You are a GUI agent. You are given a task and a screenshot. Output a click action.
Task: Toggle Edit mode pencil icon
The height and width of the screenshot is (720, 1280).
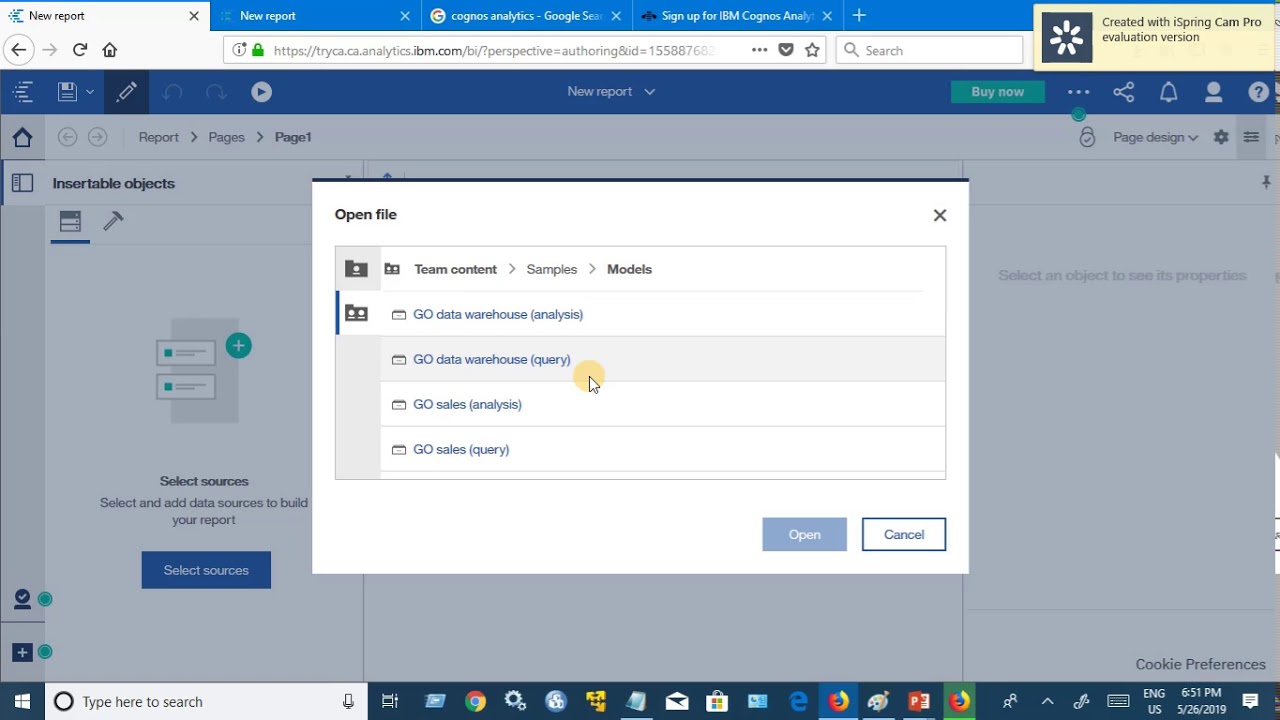[x=126, y=92]
